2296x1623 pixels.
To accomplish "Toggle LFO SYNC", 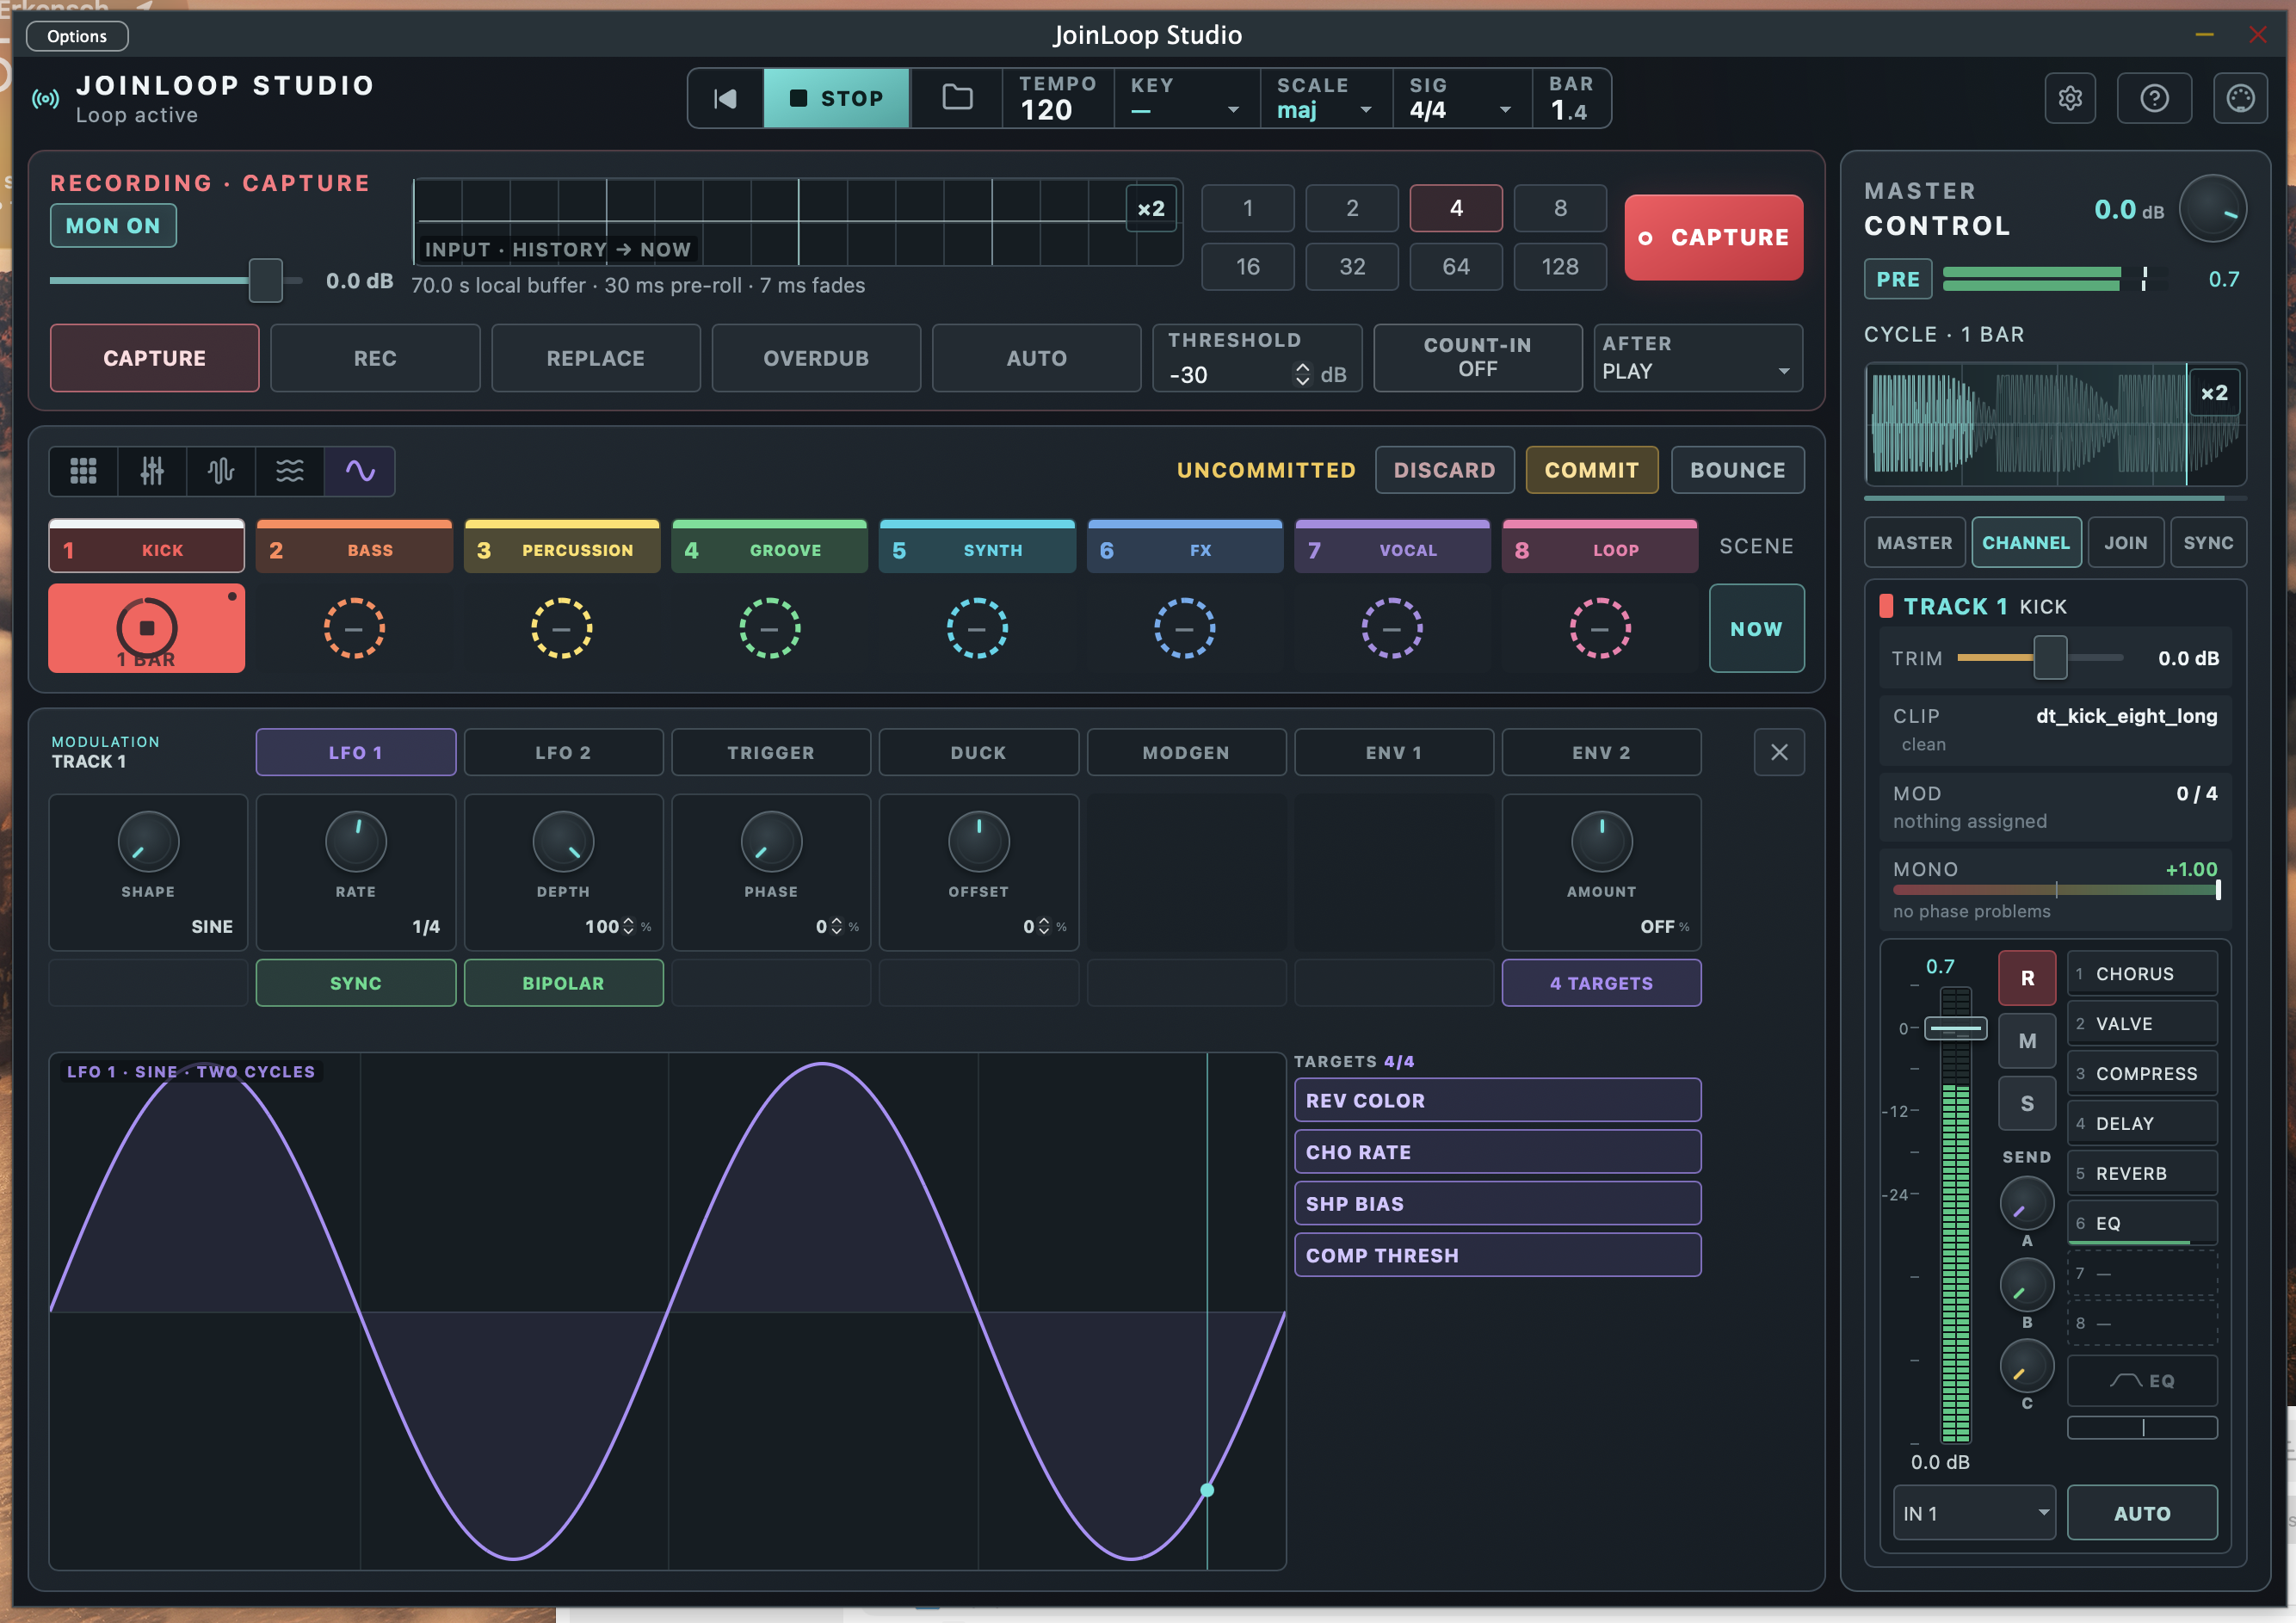I will [x=356, y=983].
